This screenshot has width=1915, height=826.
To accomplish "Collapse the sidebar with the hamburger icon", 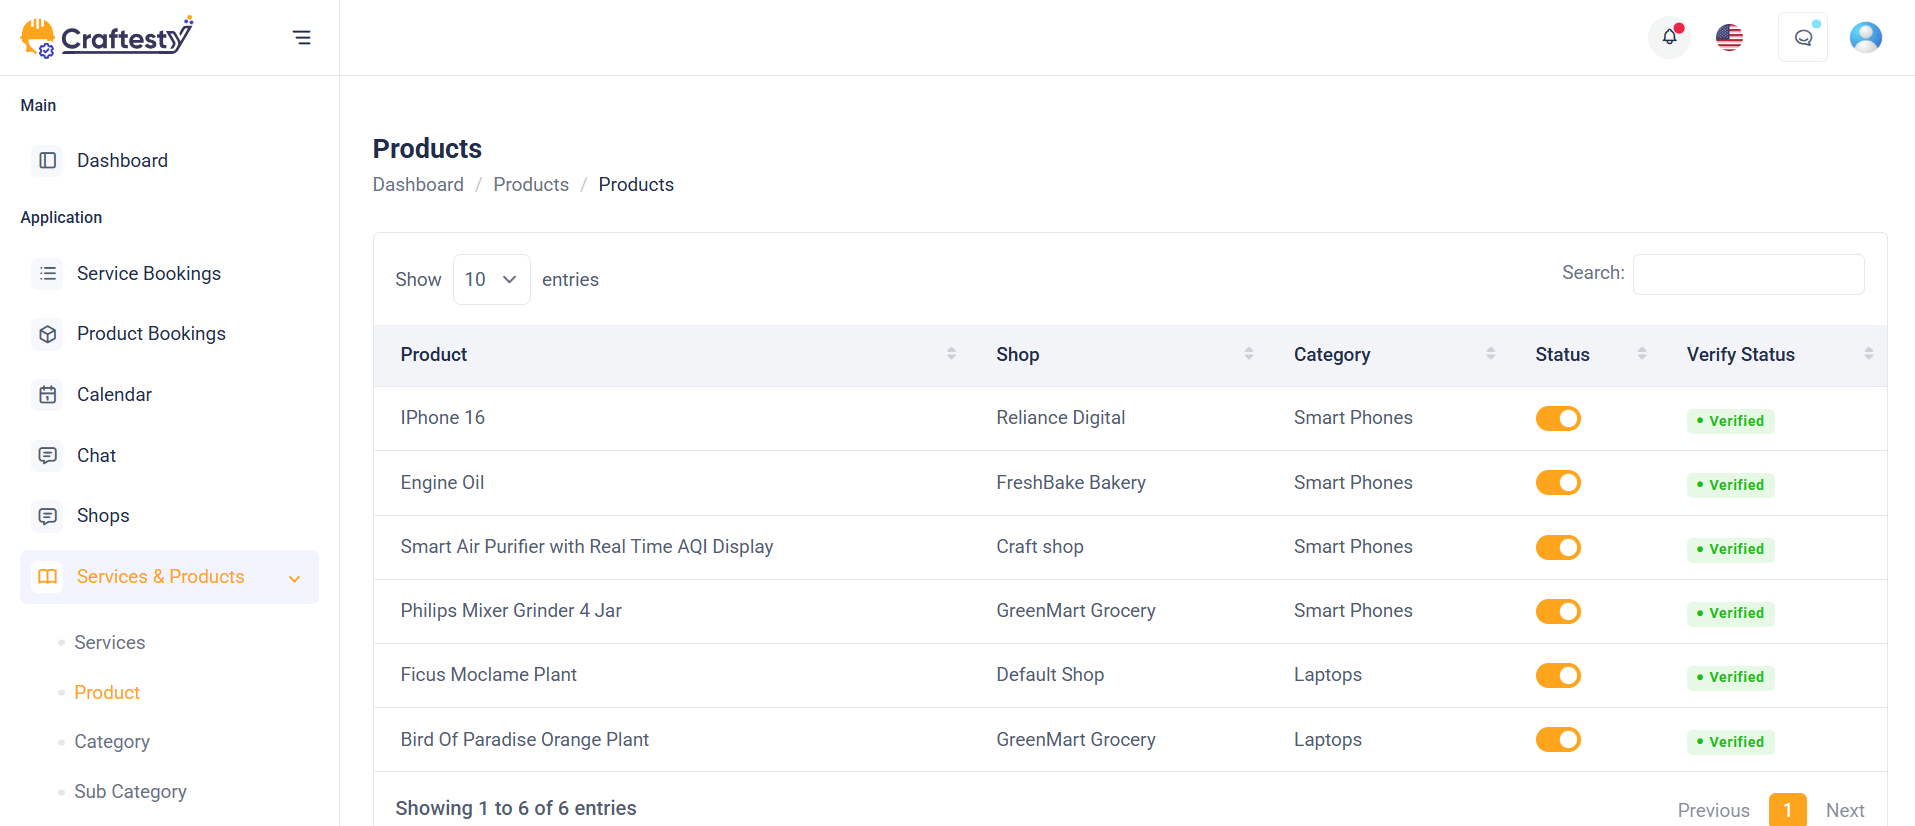I will coord(302,38).
